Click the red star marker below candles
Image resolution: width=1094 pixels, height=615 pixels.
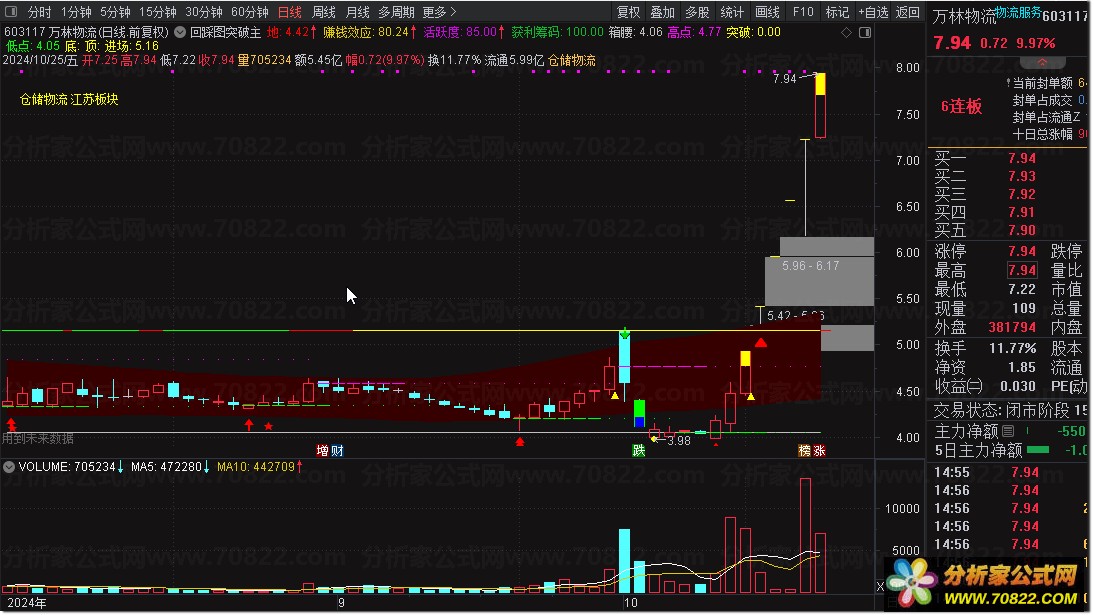point(269,426)
